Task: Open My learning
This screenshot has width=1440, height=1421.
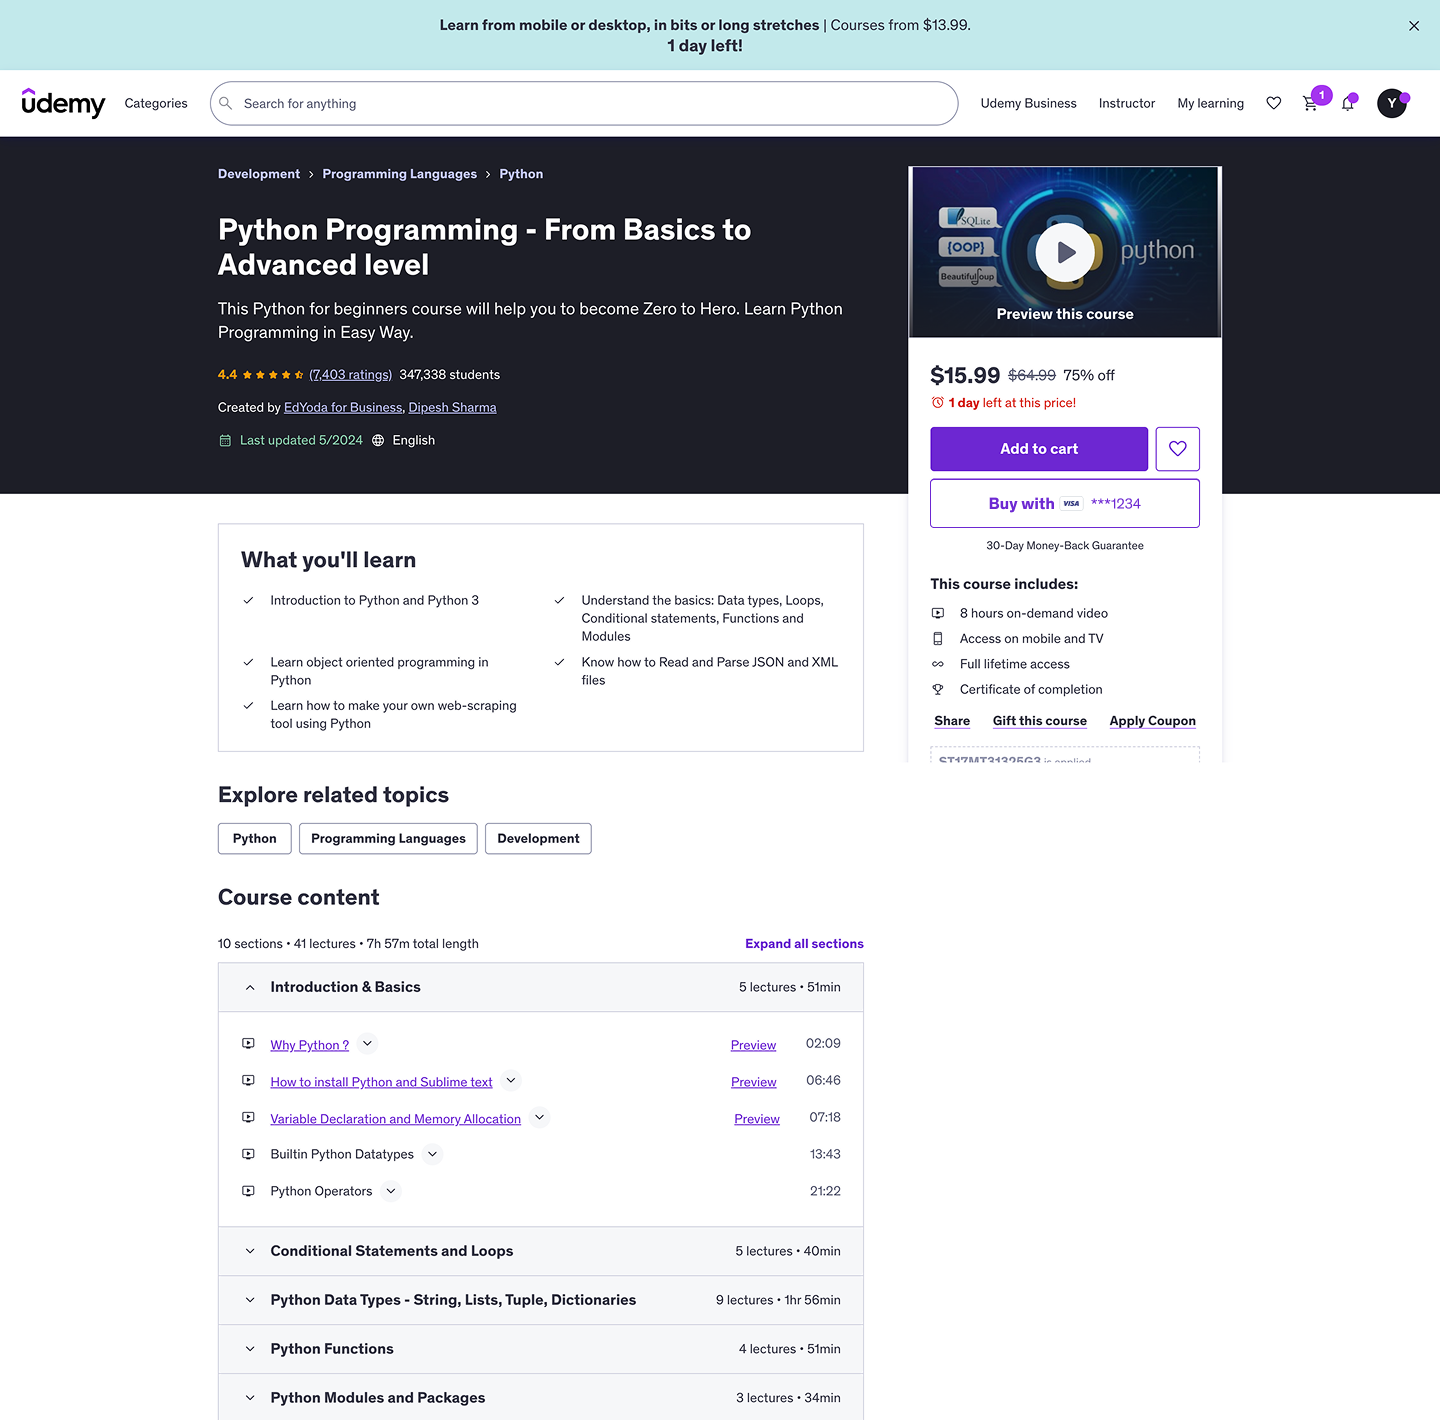Action: 1210,103
